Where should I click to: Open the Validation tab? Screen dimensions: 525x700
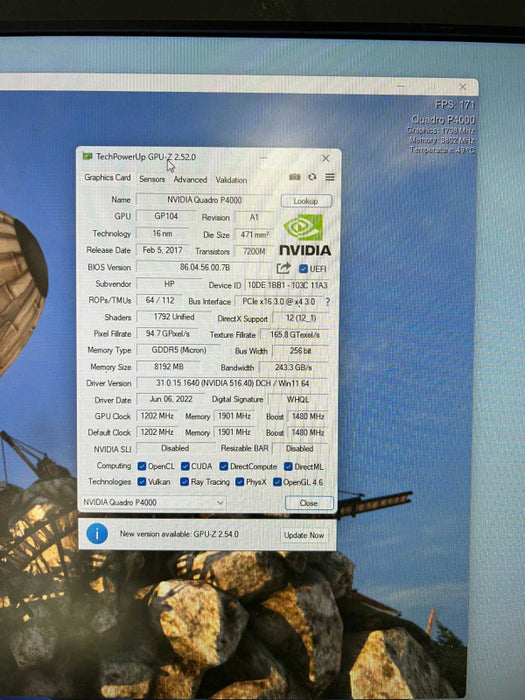tap(231, 180)
